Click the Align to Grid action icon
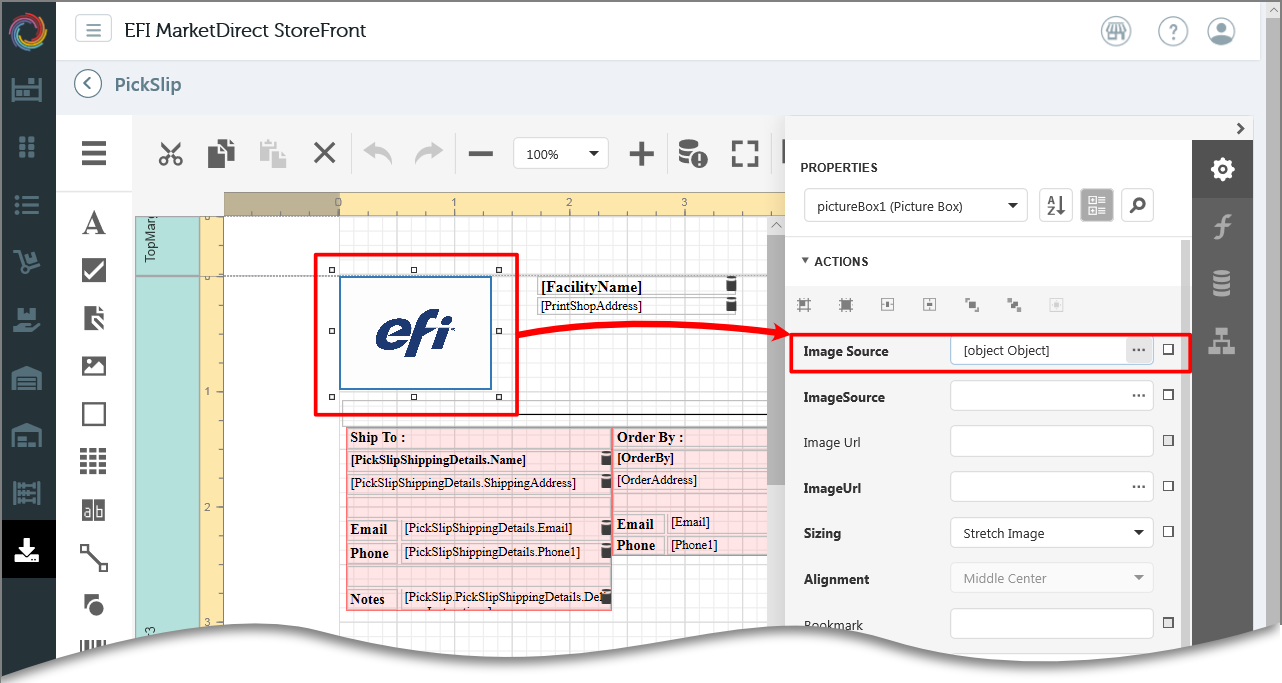 [x=804, y=305]
